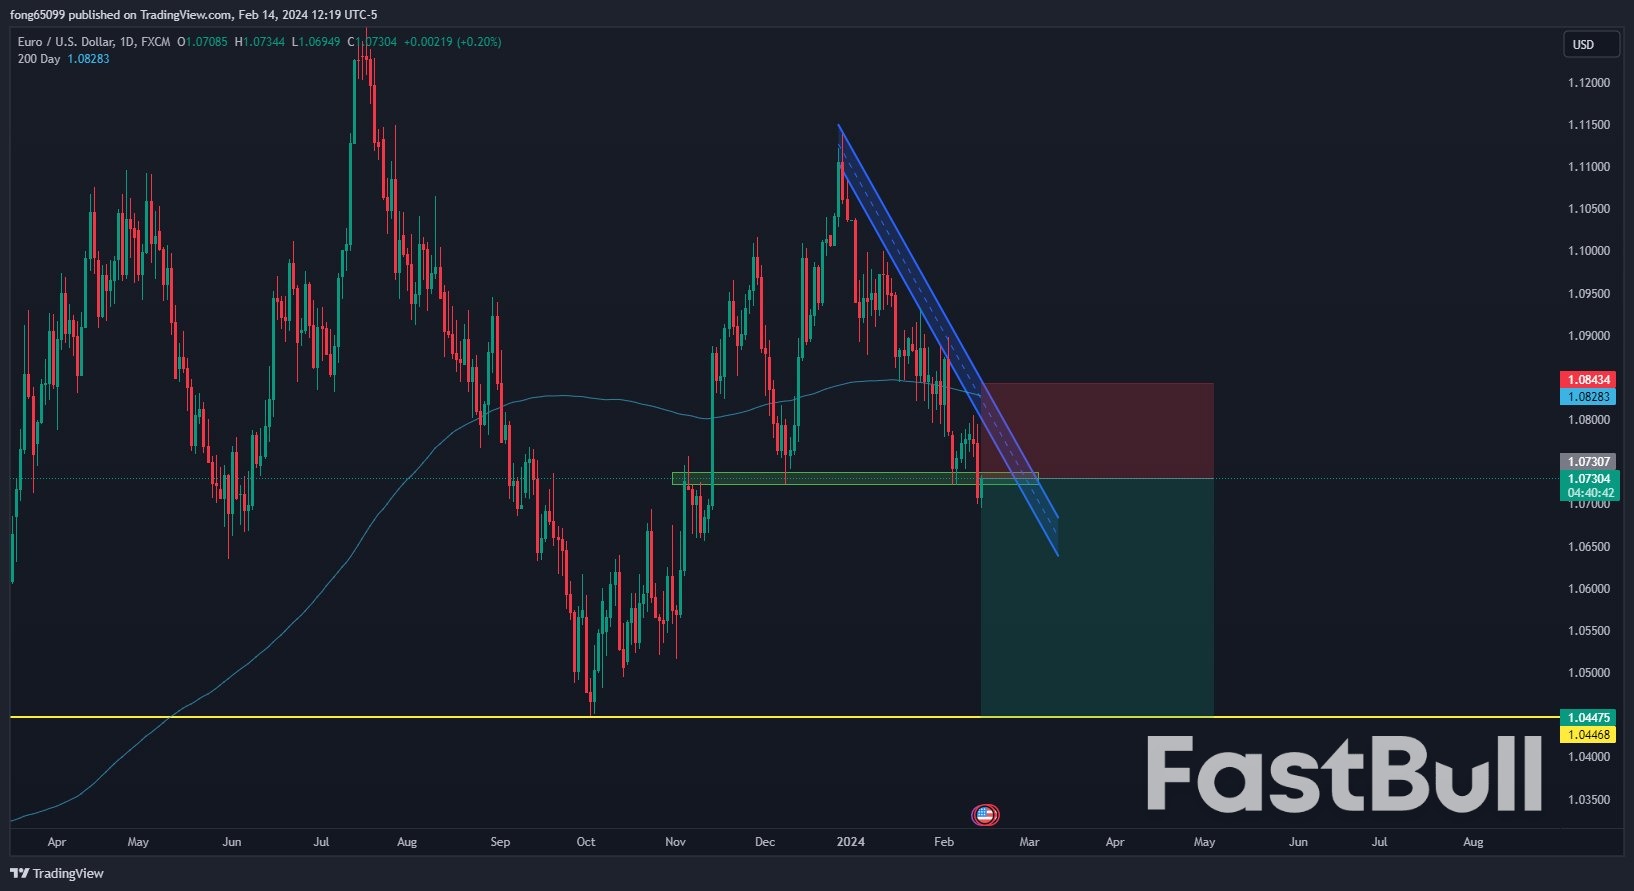Select the green profit zone of short position

coord(1097,597)
